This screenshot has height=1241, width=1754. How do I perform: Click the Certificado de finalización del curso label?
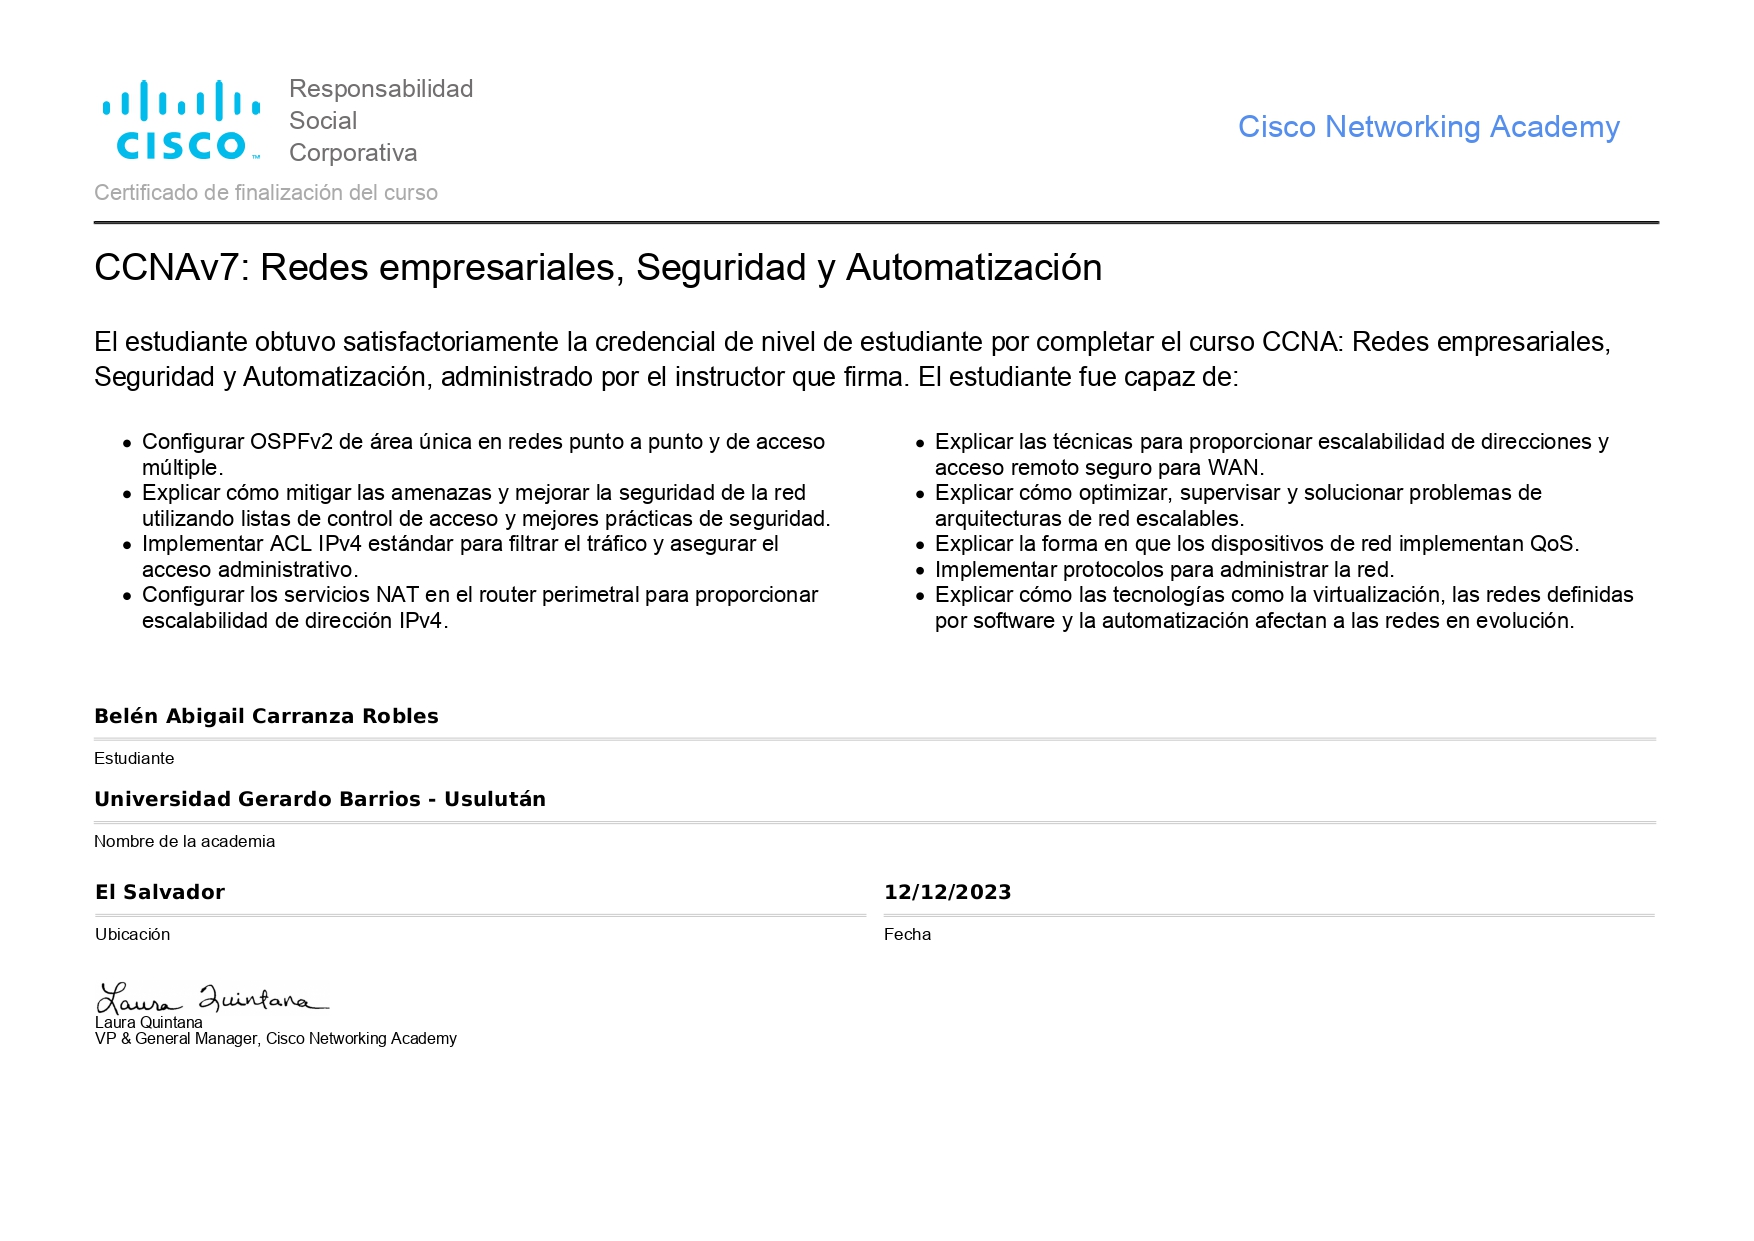click(266, 193)
